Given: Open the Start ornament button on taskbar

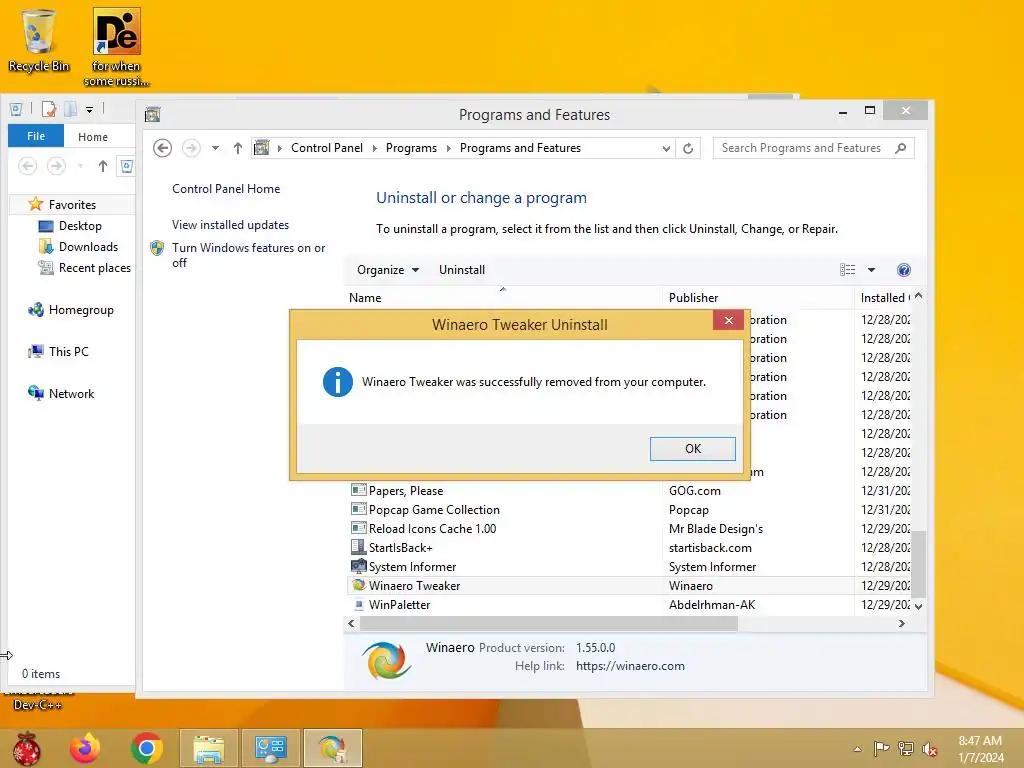Looking at the screenshot, I should pyautogui.click(x=26, y=748).
